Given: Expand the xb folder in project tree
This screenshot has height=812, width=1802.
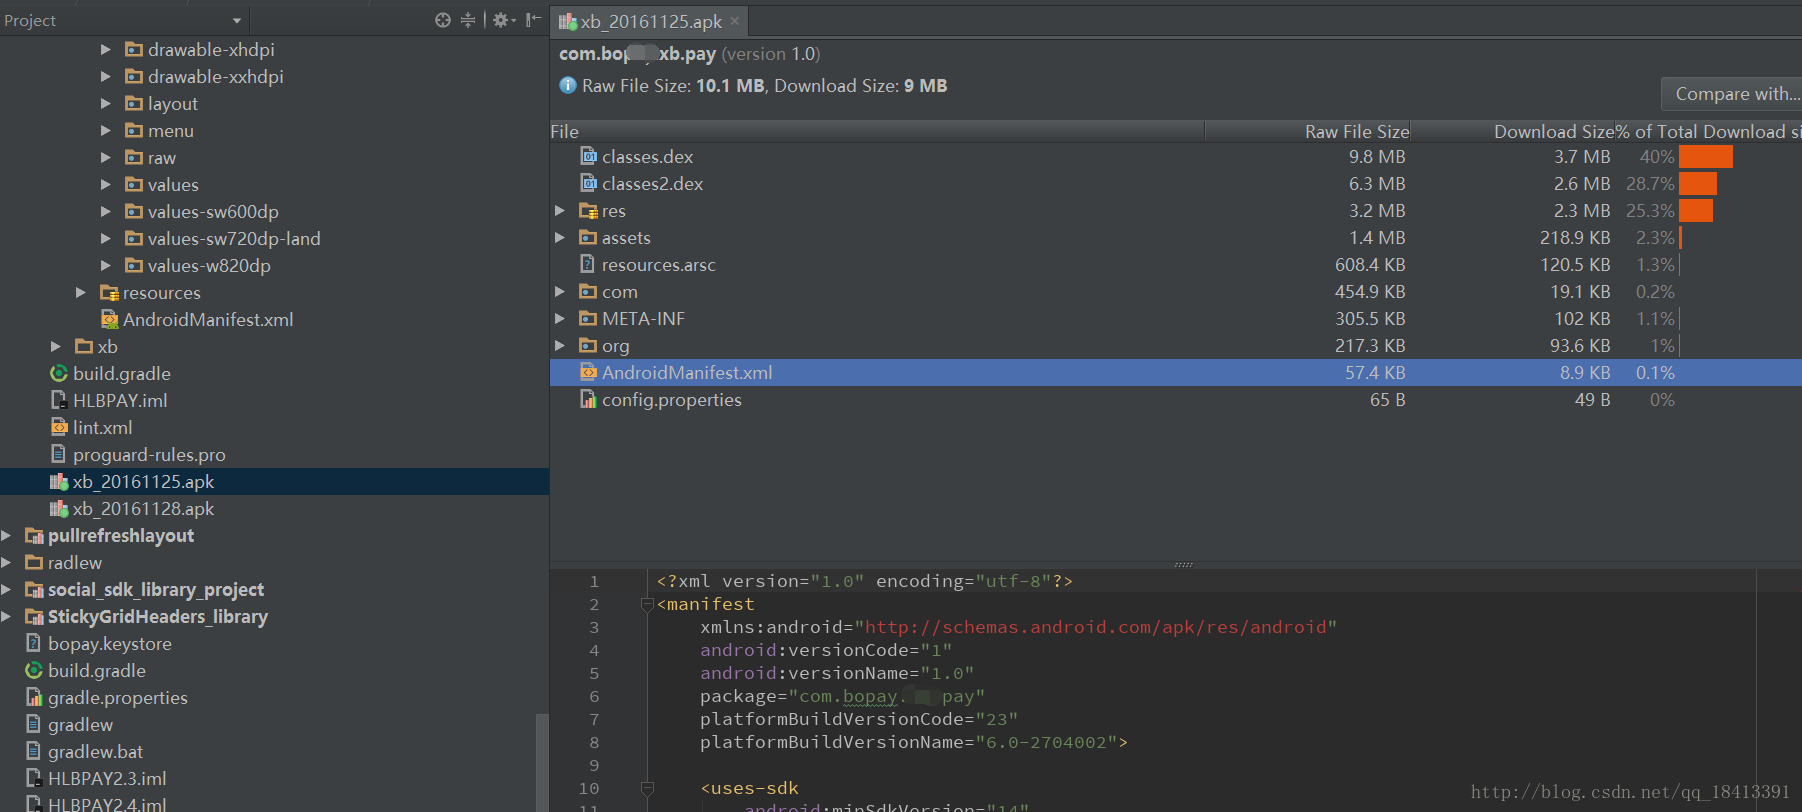Looking at the screenshot, I should tap(56, 346).
